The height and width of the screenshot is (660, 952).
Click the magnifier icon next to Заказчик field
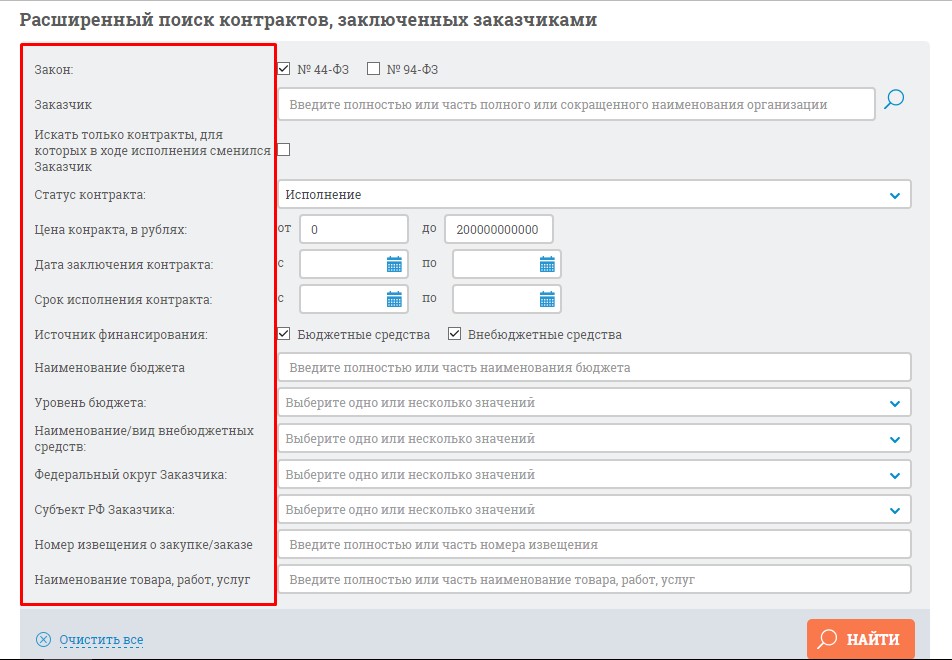pyautogui.click(x=894, y=99)
